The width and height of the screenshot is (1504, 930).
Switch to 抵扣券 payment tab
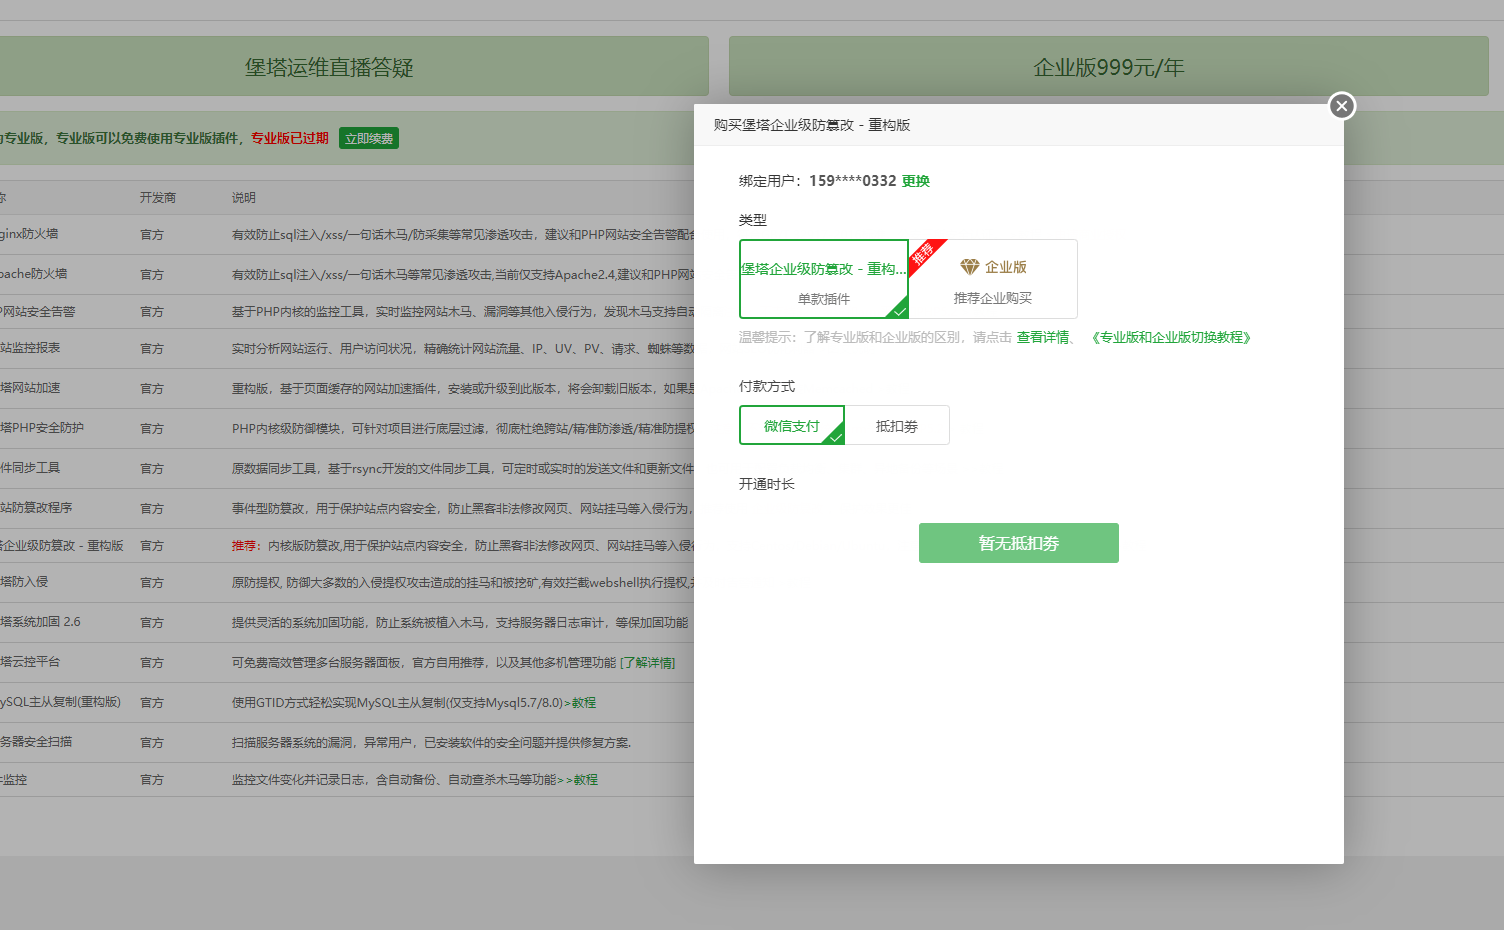(x=897, y=425)
